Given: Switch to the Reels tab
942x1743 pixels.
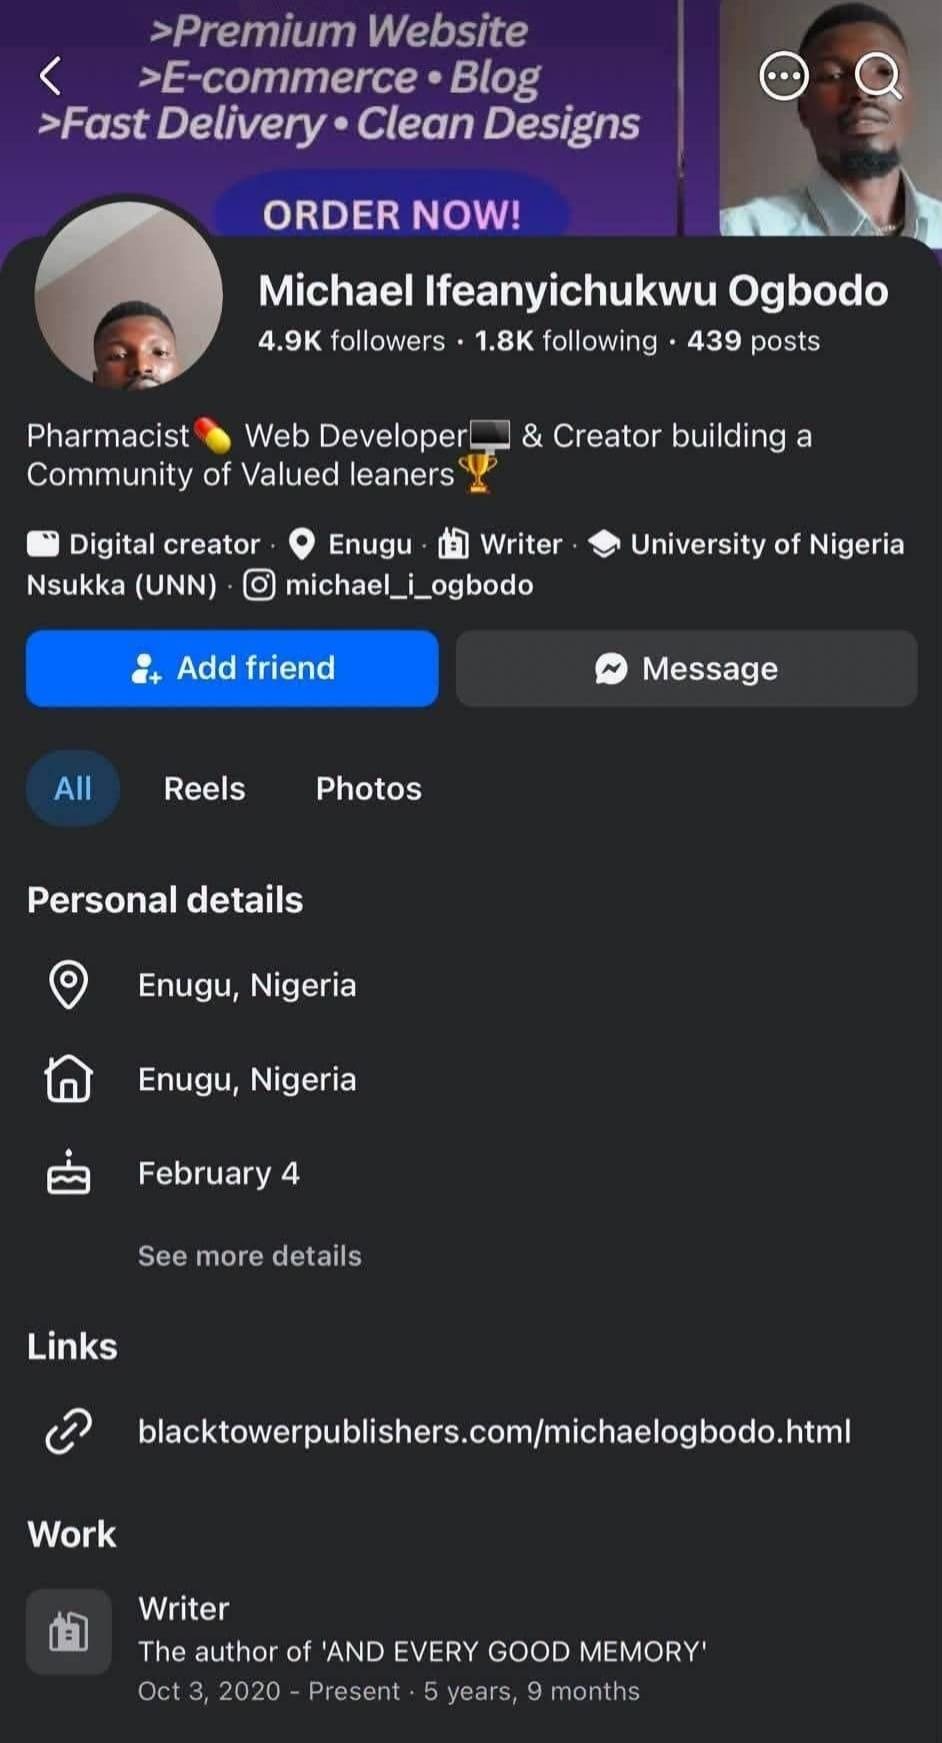Looking at the screenshot, I should [204, 788].
